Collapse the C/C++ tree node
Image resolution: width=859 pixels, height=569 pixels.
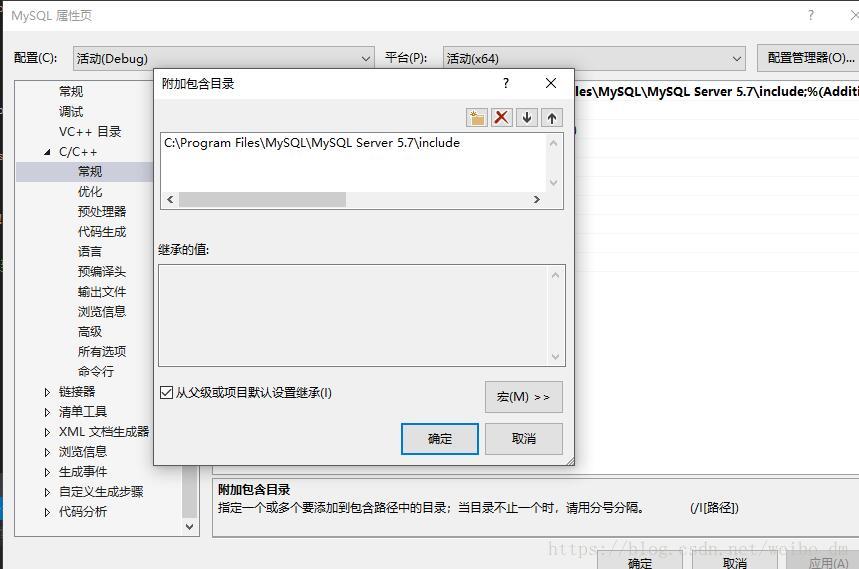[47, 152]
